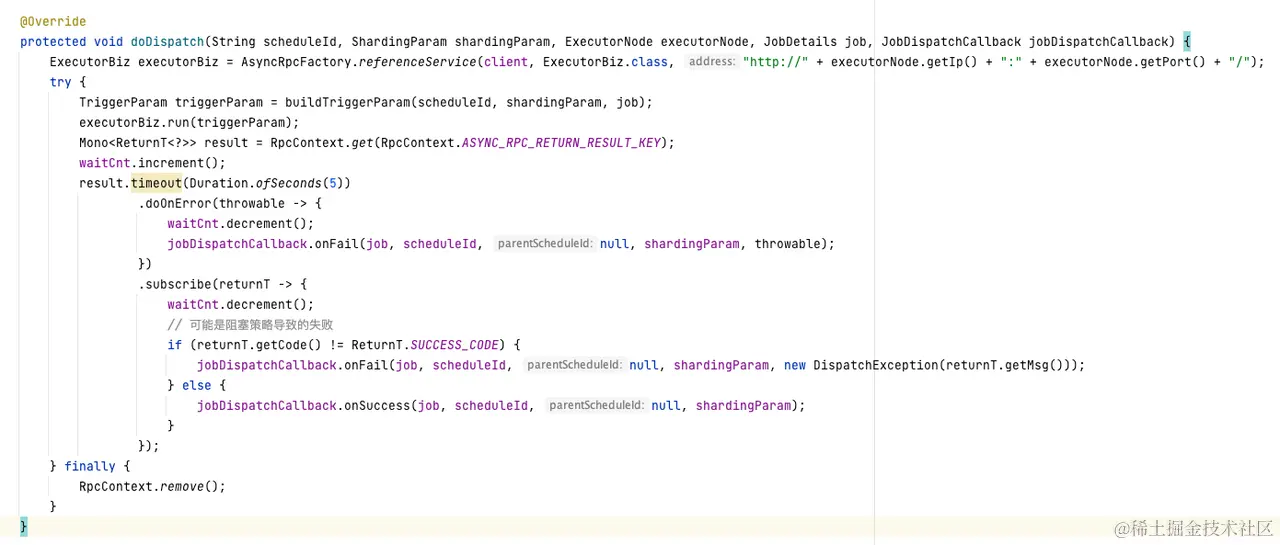Click the address: parameter hint

point(712,62)
